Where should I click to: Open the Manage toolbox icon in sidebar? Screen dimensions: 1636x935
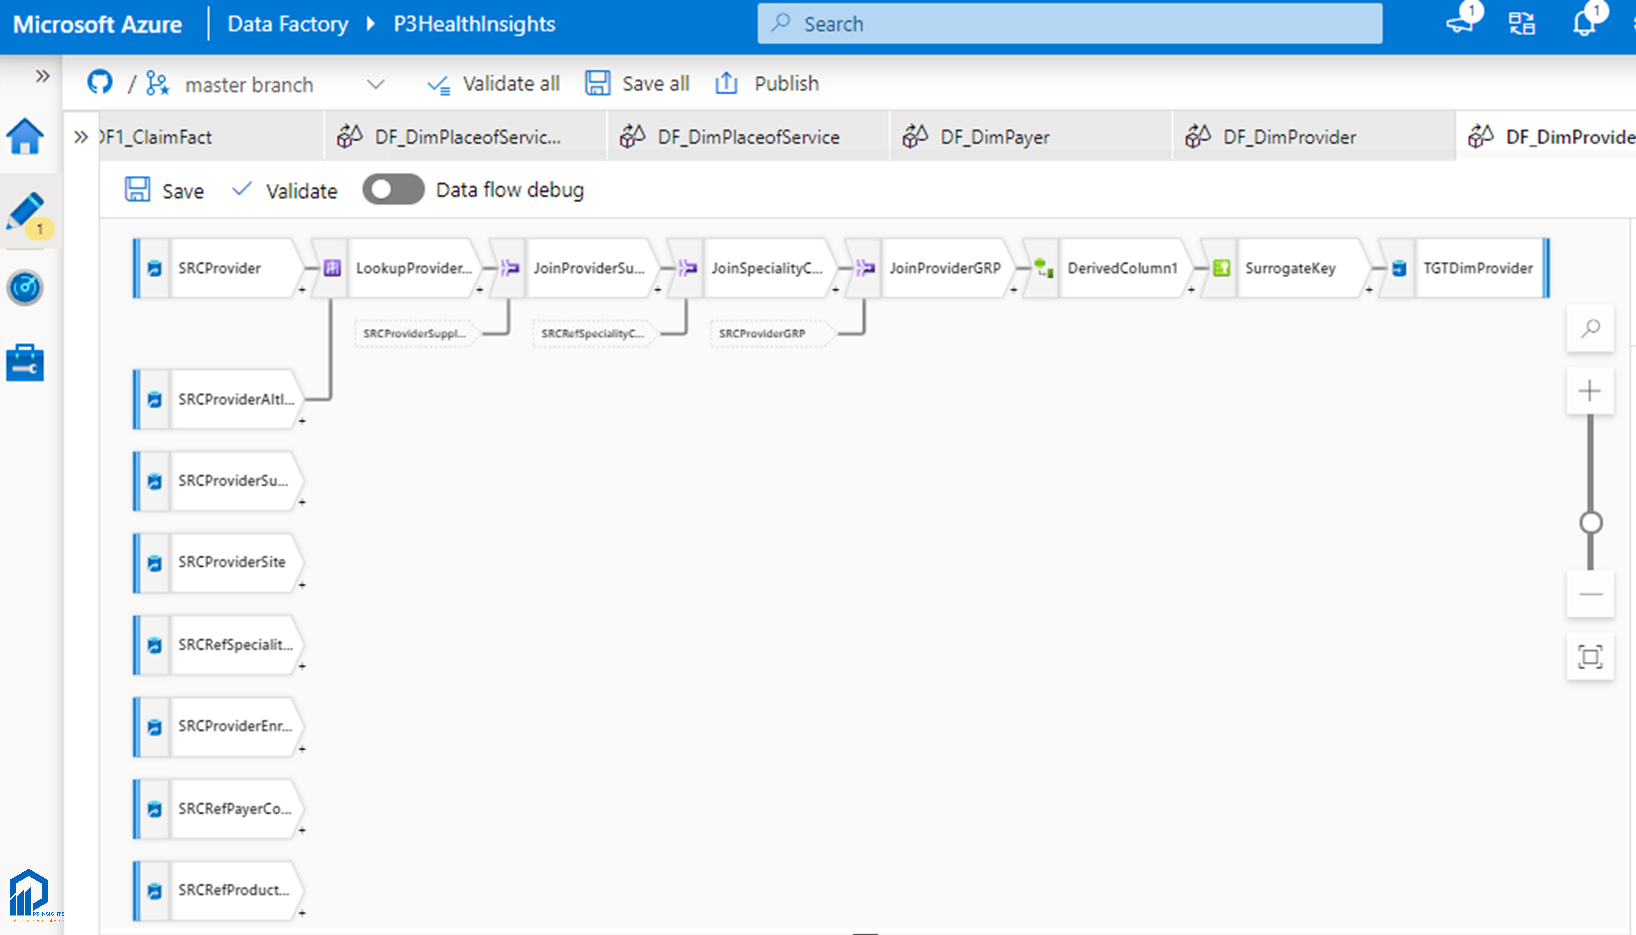pos(25,363)
